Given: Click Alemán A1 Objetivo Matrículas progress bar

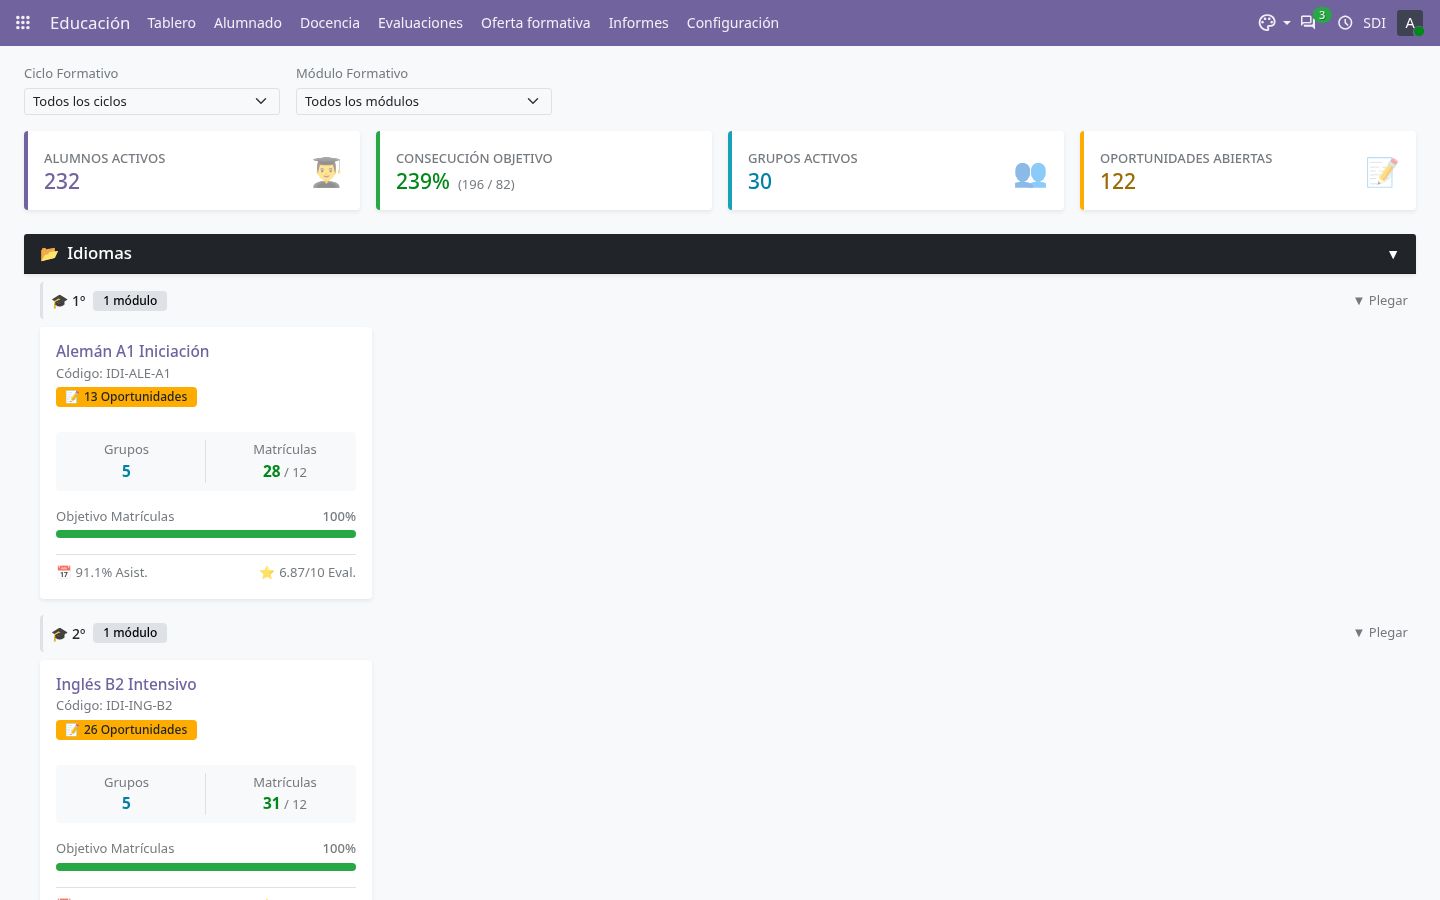Looking at the screenshot, I should pos(206,534).
